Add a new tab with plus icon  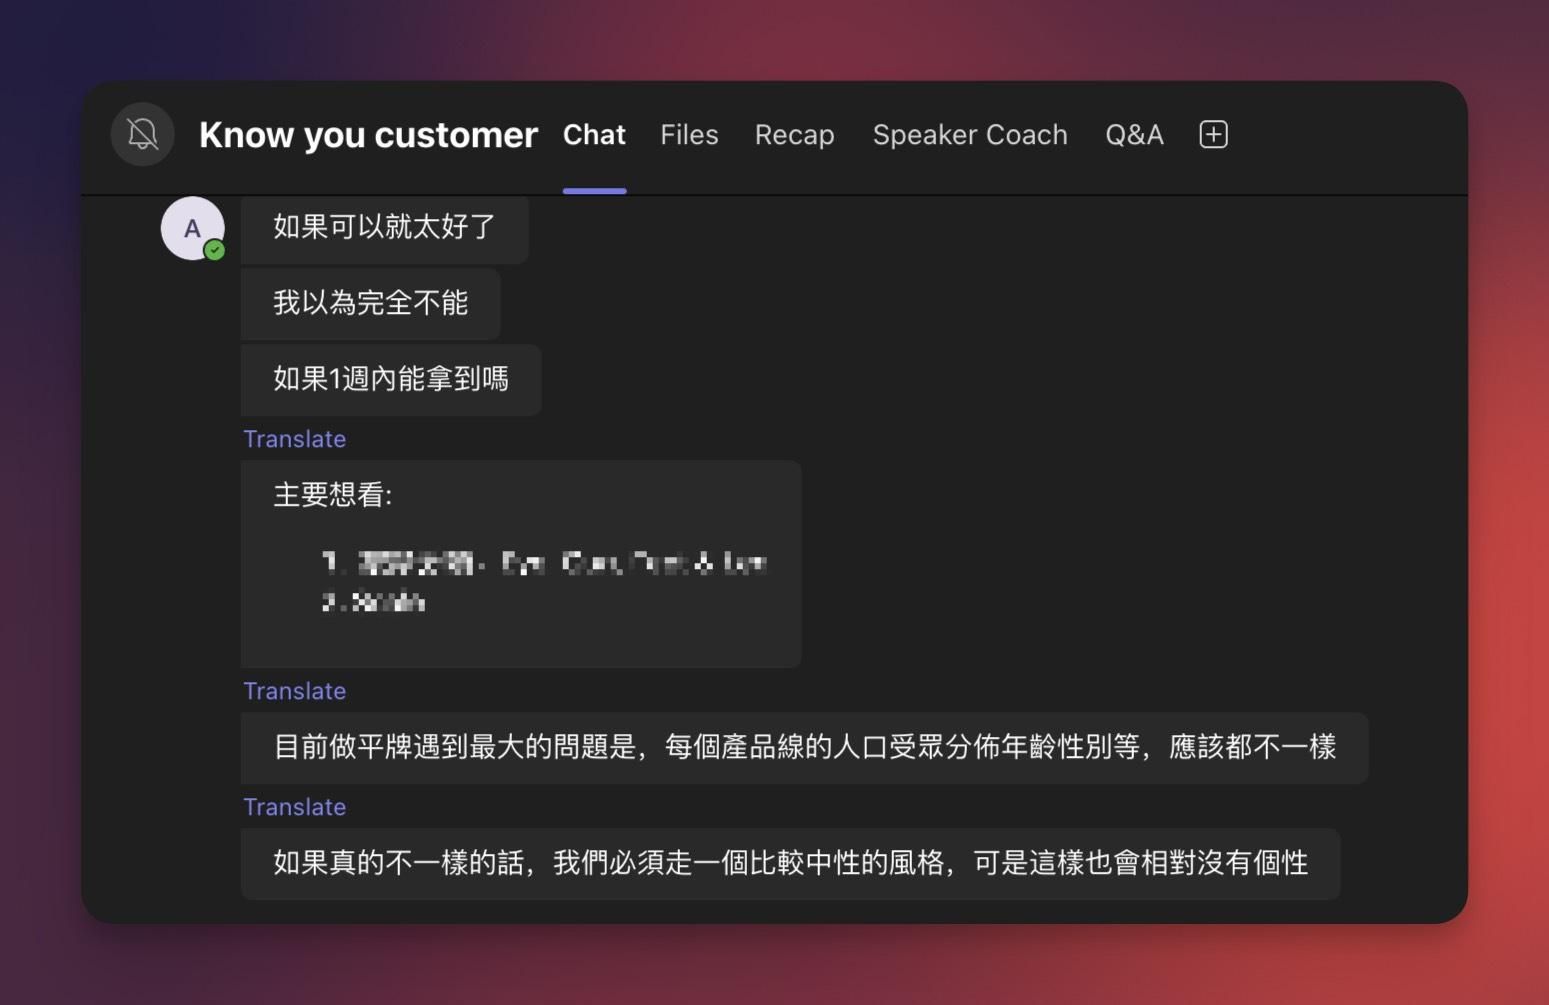coord(1213,134)
